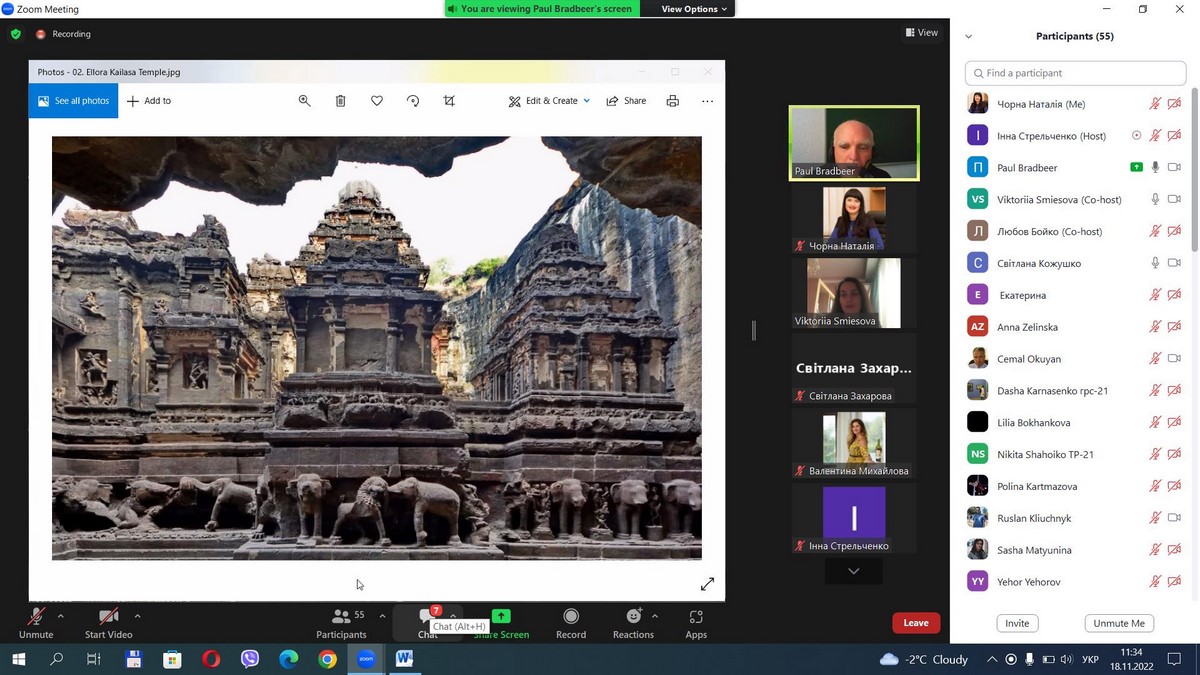Click the green encryption shield icon
The image size is (1200, 675).
[15, 34]
